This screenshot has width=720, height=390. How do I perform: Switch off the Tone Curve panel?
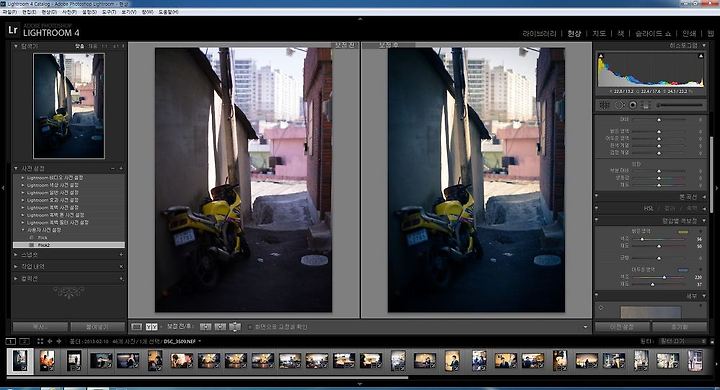tap(597, 197)
